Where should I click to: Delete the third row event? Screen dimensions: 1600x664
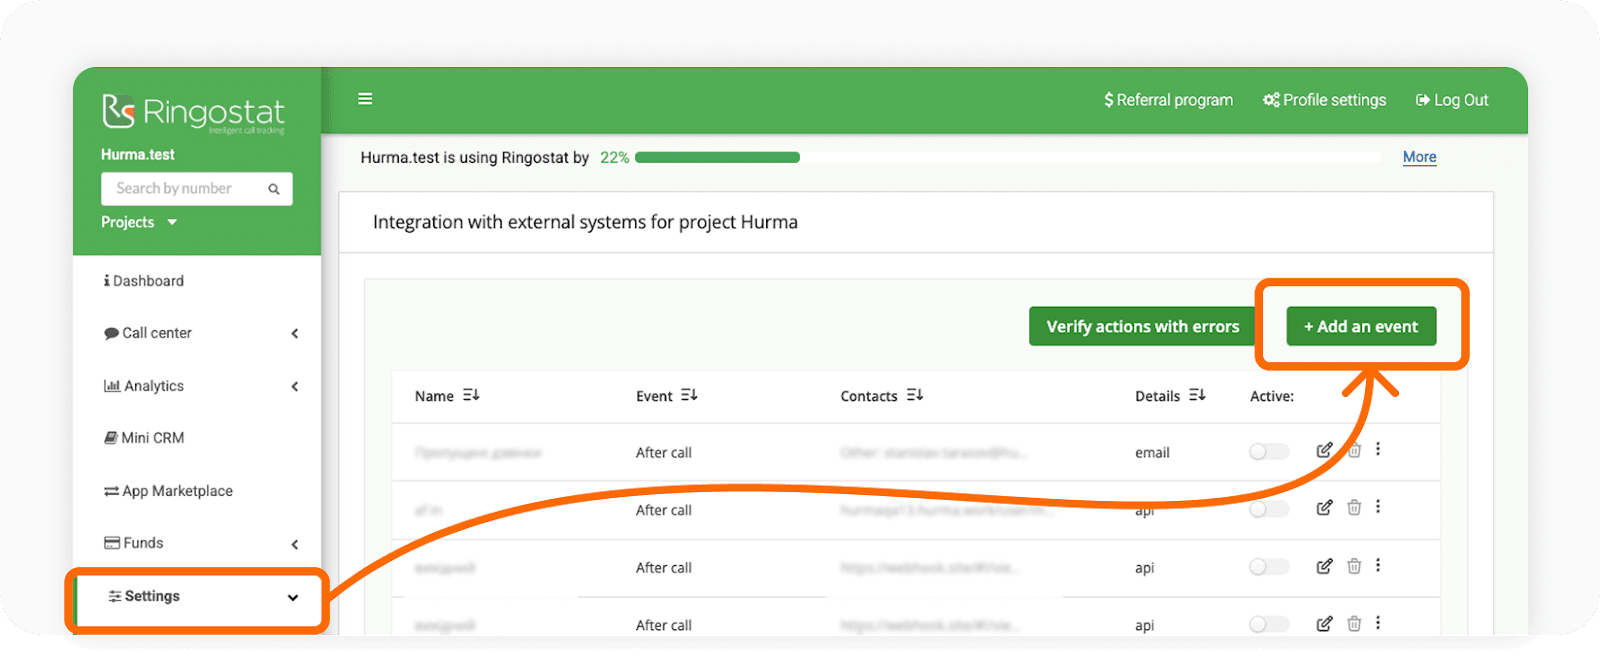pos(1354,566)
